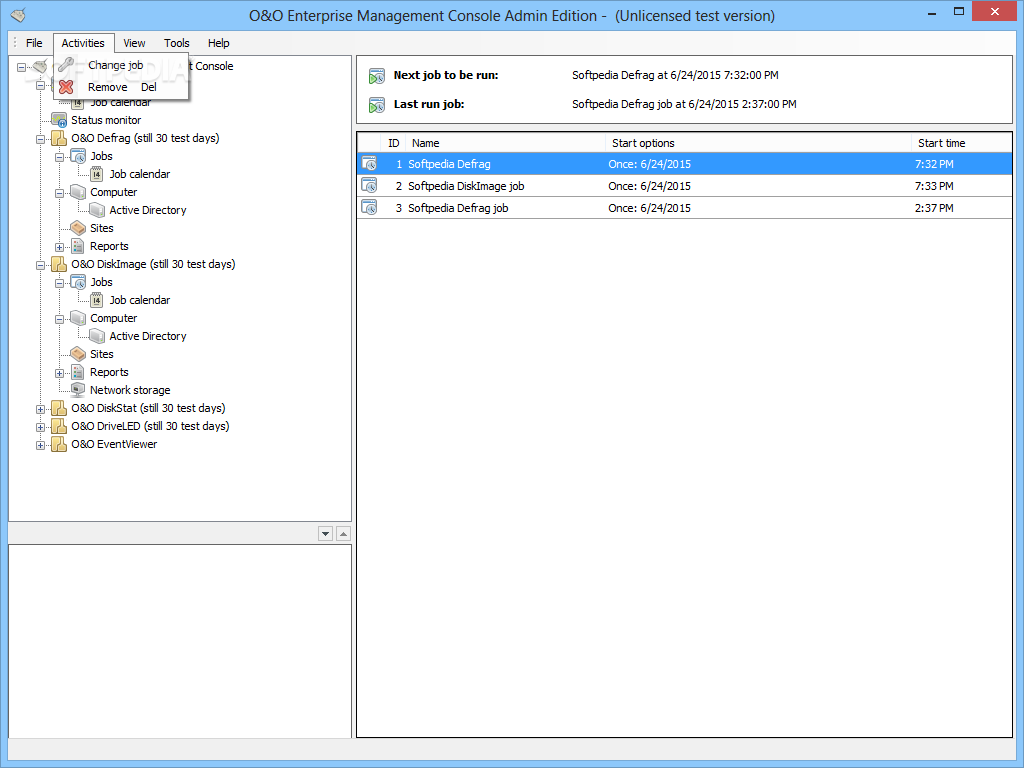Click the down-arrow panel splitter button
This screenshot has height=768, width=1024.
(x=325, y=534)
